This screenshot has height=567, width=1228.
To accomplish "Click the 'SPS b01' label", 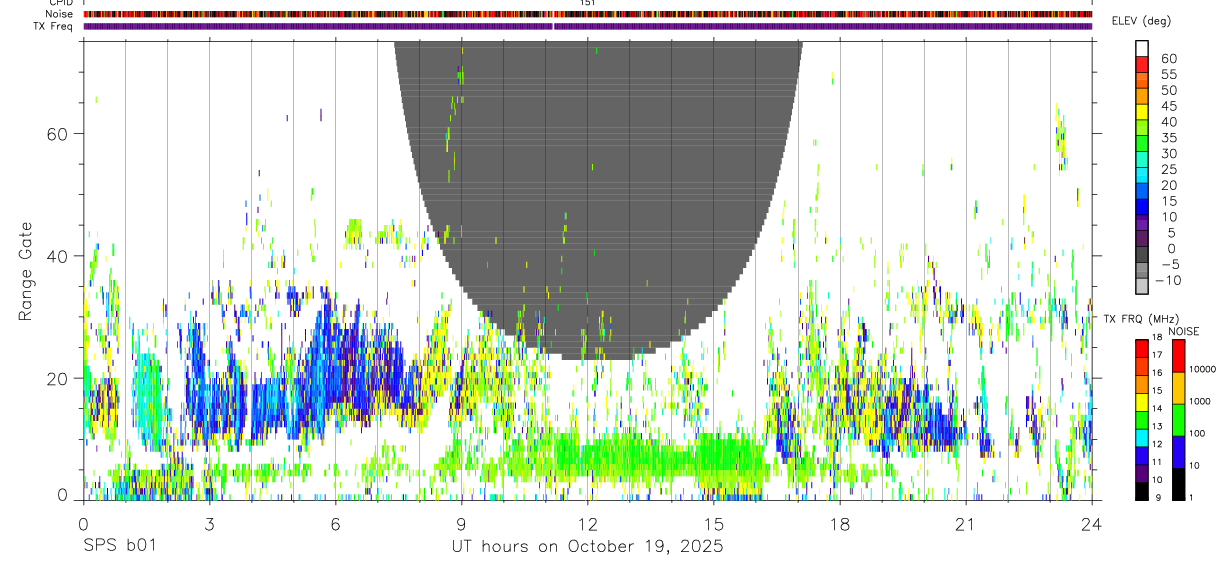I will (118, 546).
